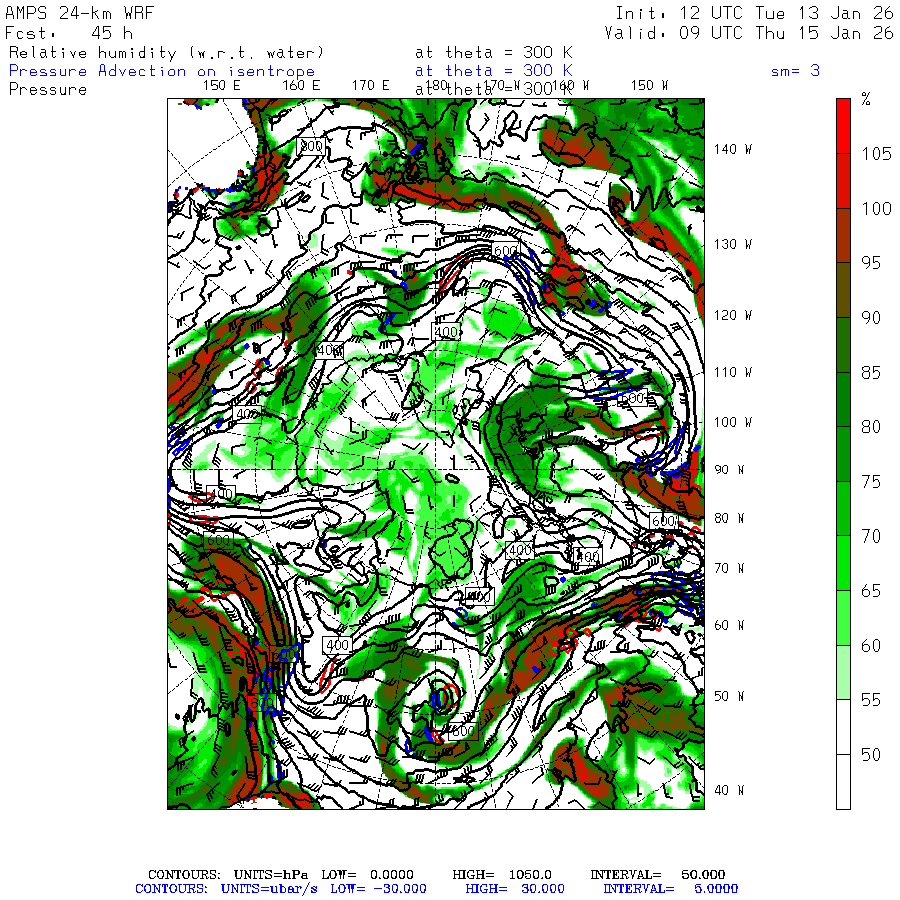Click the "75" colorbar tick label
Viewport: 900px width, 900px height.
(x=871, y=482)
